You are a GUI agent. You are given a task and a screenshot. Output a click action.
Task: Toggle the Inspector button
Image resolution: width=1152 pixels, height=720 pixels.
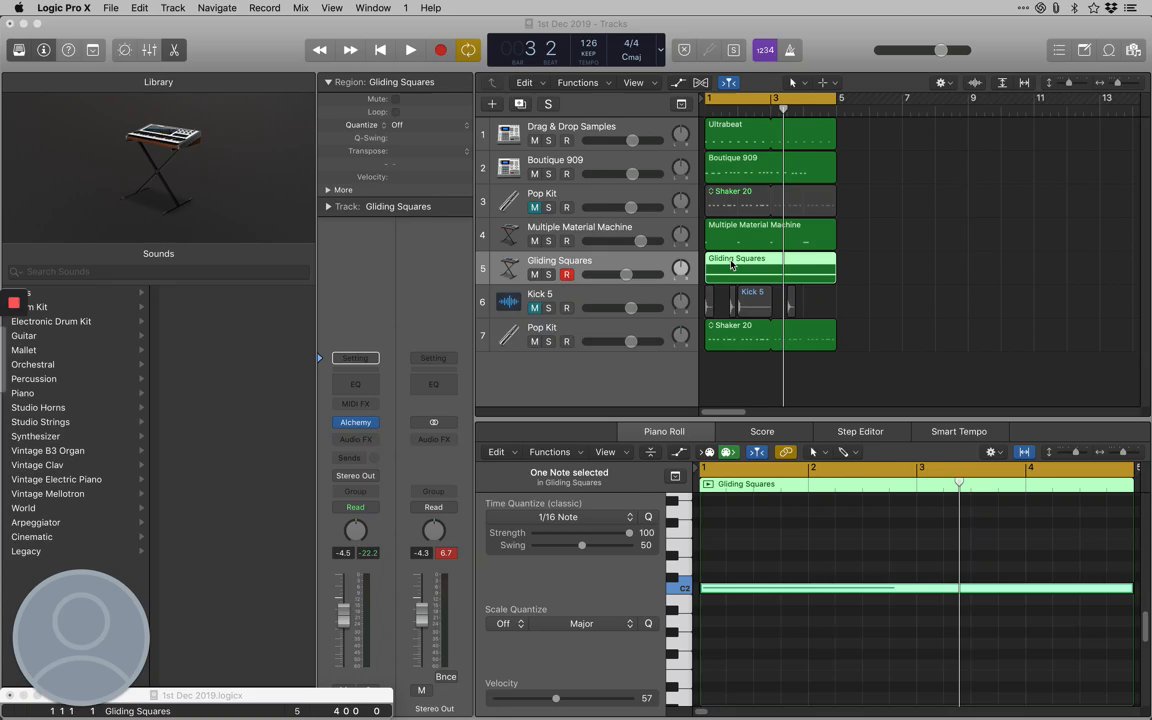point(43,50)
